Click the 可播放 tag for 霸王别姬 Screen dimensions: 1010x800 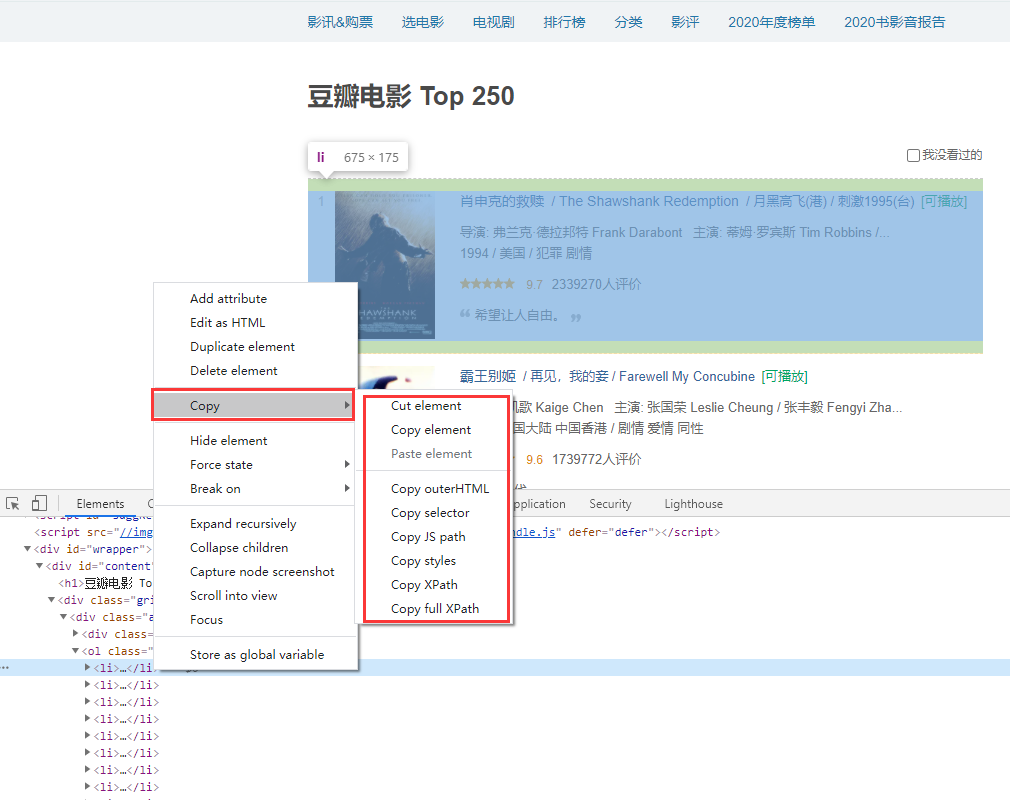tap(784, 376)
